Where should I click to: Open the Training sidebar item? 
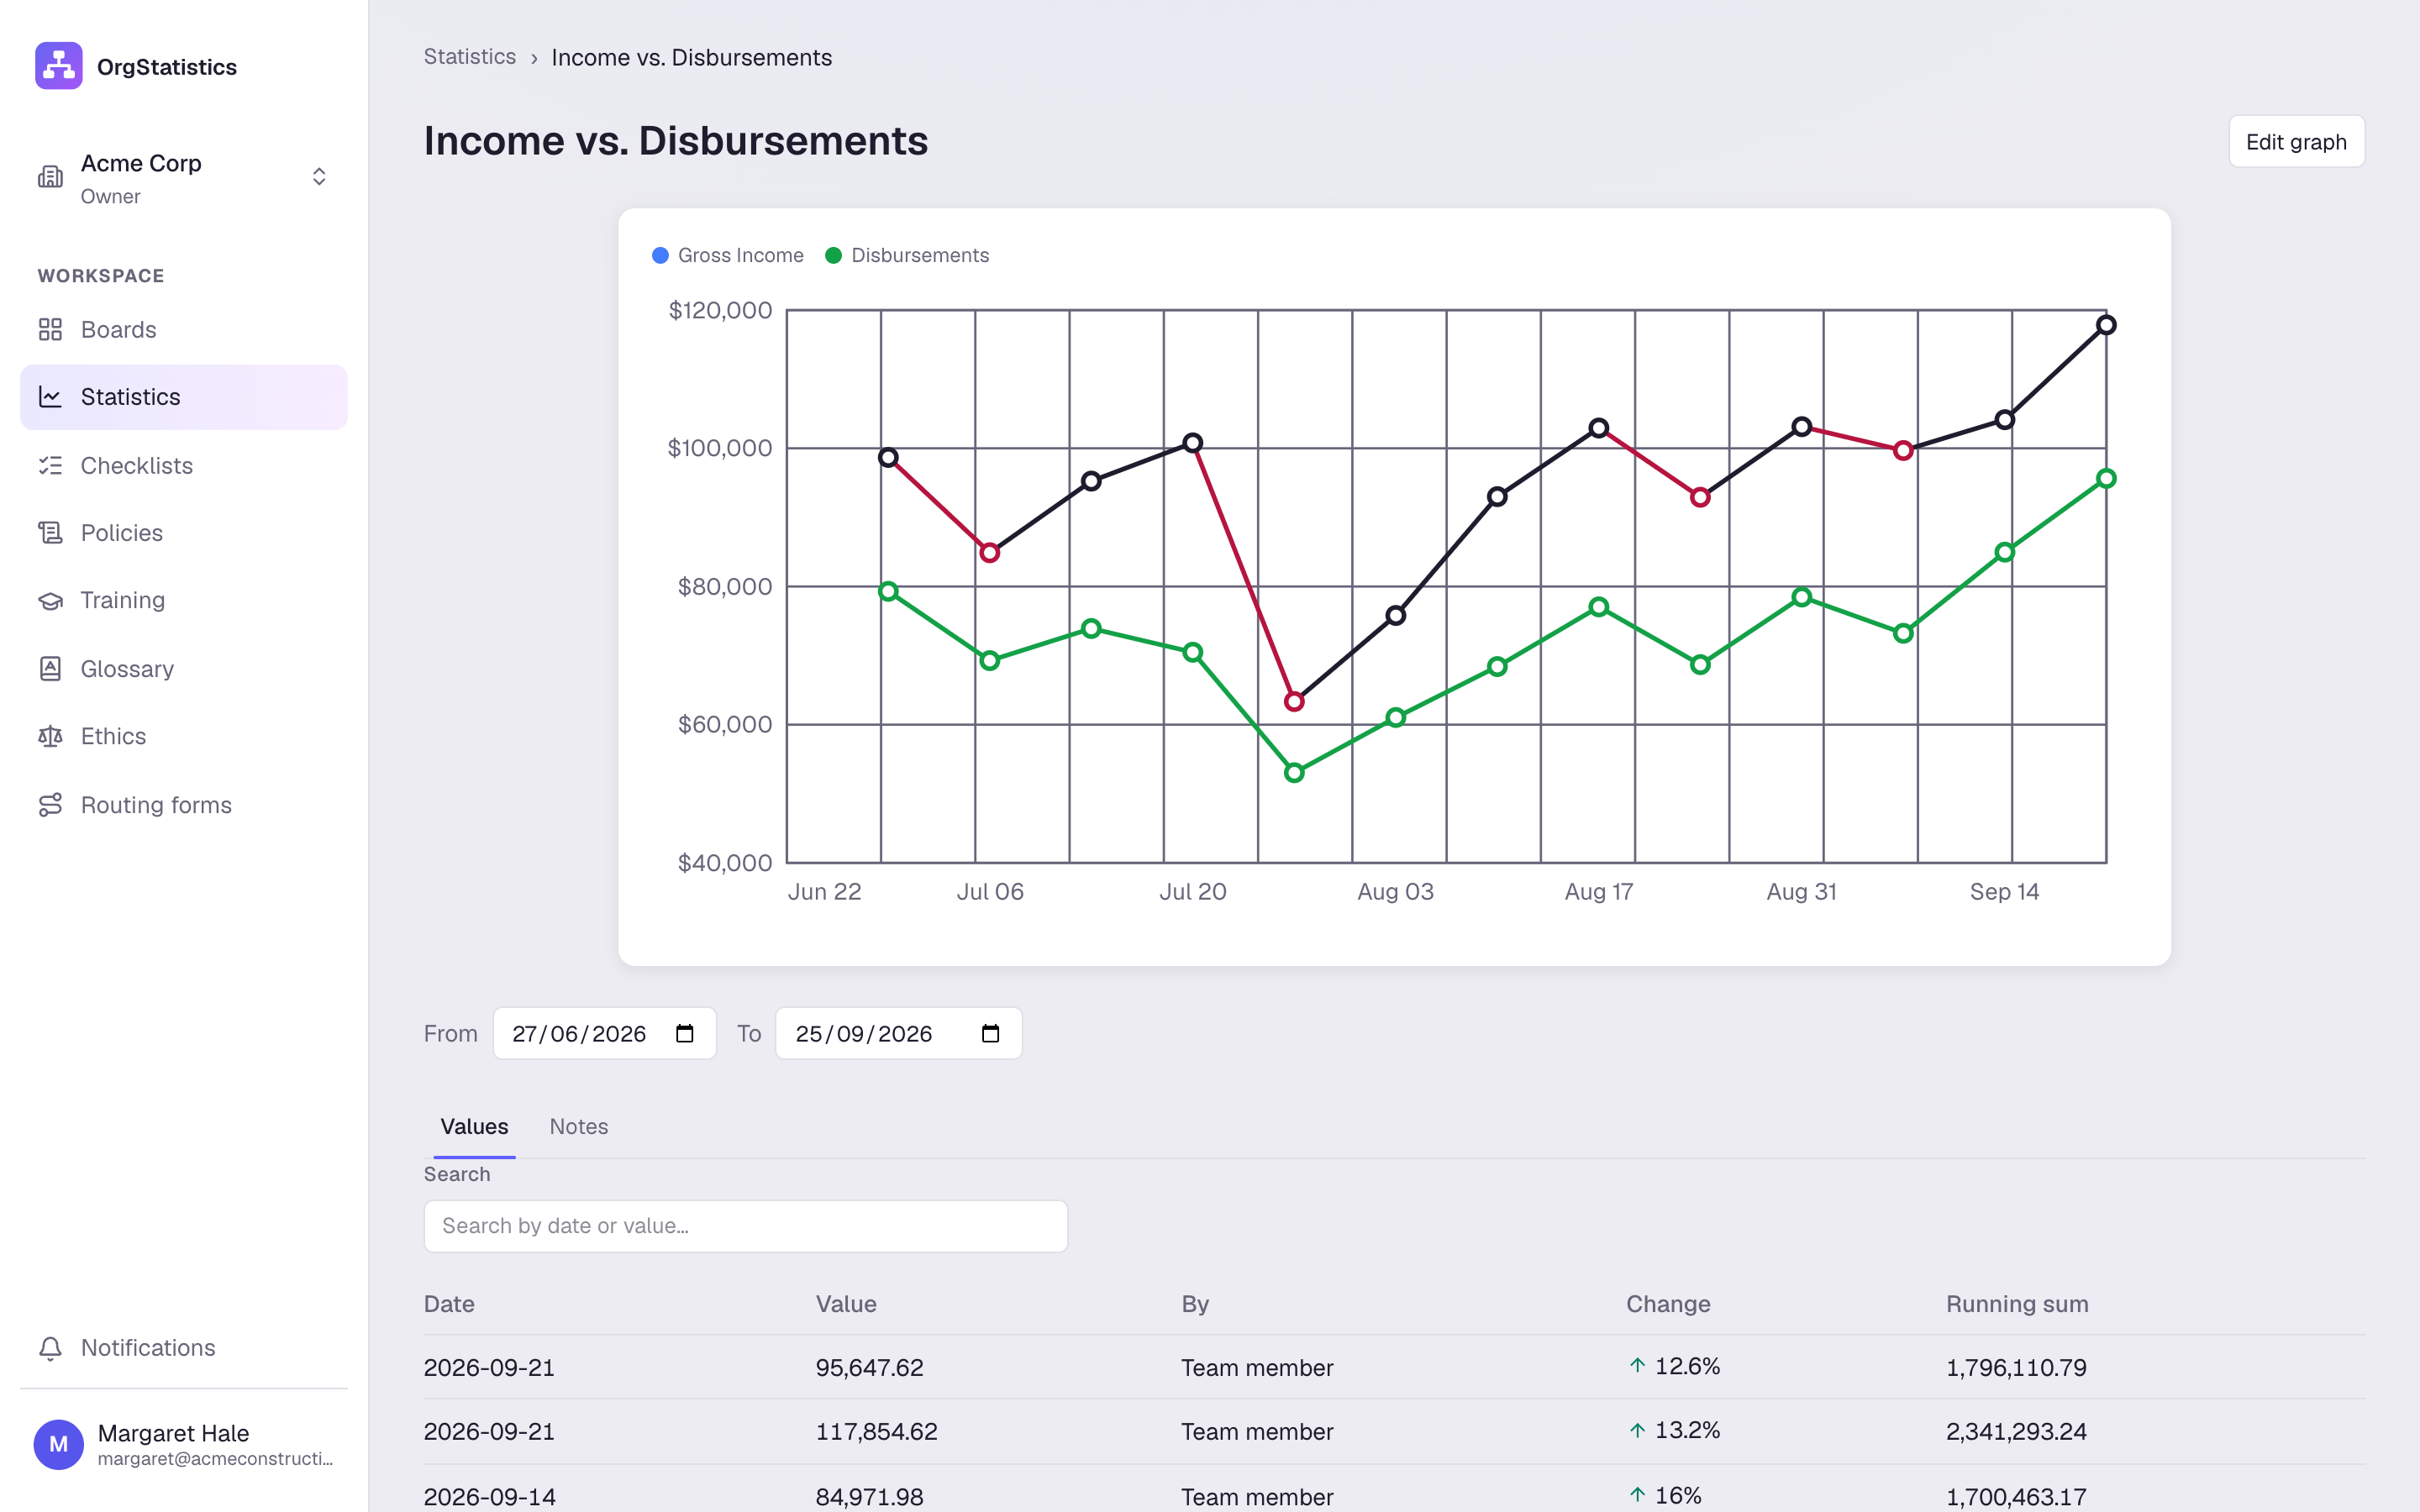[x=184, y=601]
